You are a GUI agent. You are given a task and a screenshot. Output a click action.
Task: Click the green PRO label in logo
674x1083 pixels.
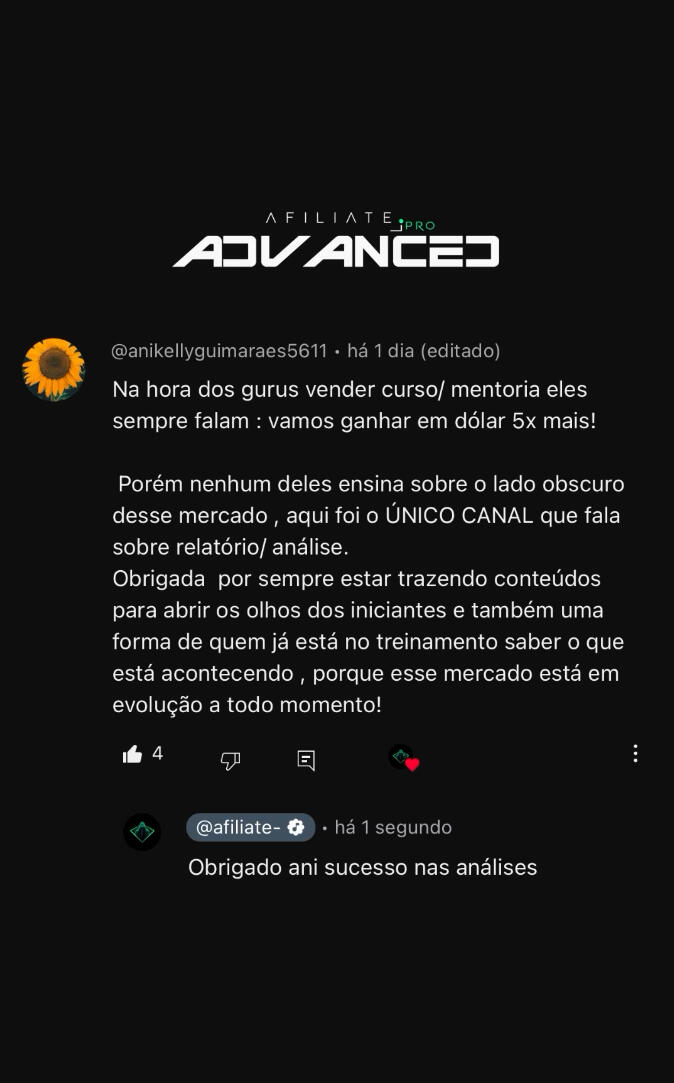click(420, 225)
